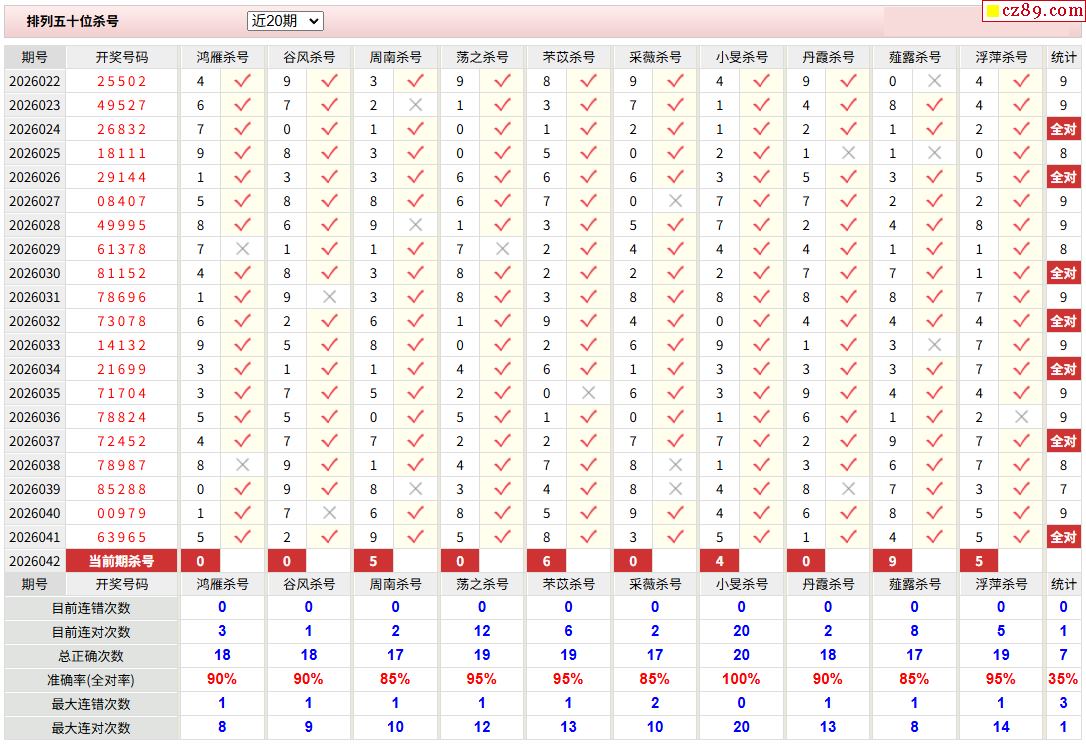Click the red 当前期杀号 label for 2026042
This screenshot has width=1086, height=746.
121,561
